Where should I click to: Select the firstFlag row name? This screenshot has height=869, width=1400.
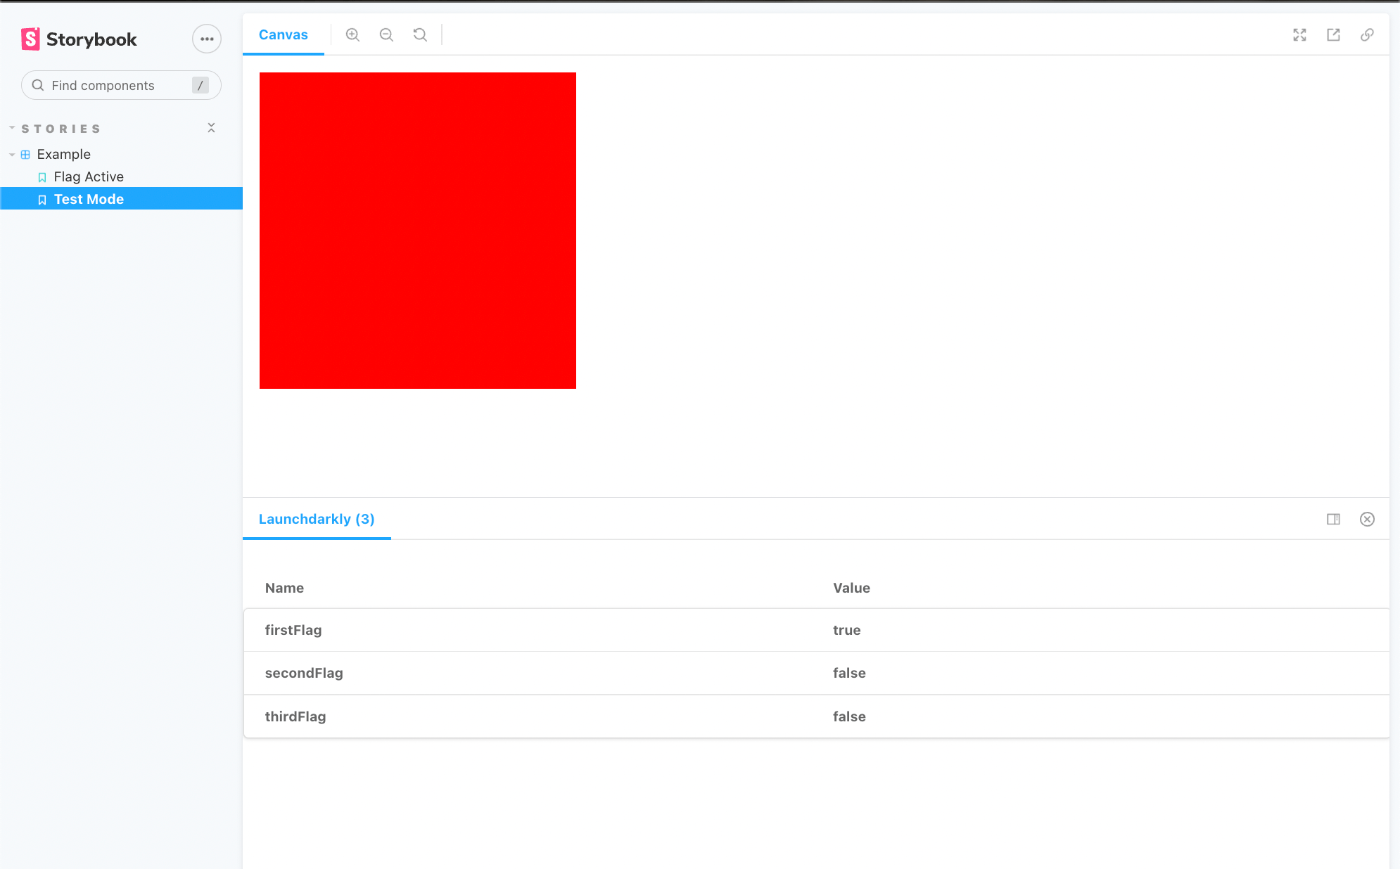click(x=293, y=630)
